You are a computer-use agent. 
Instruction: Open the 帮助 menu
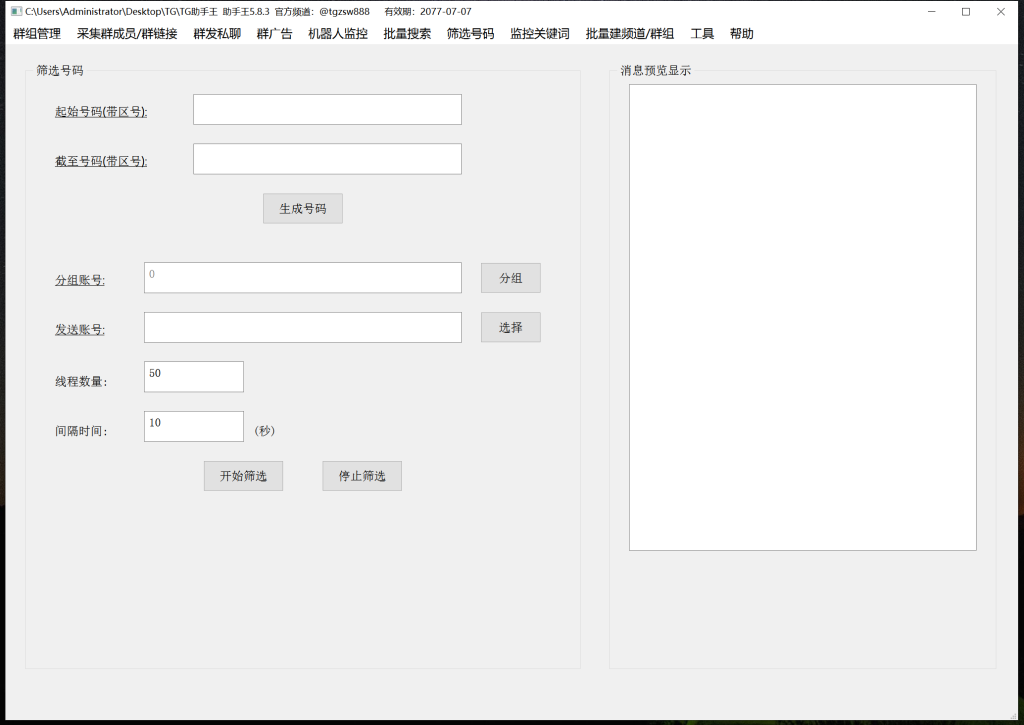(742, 34)
